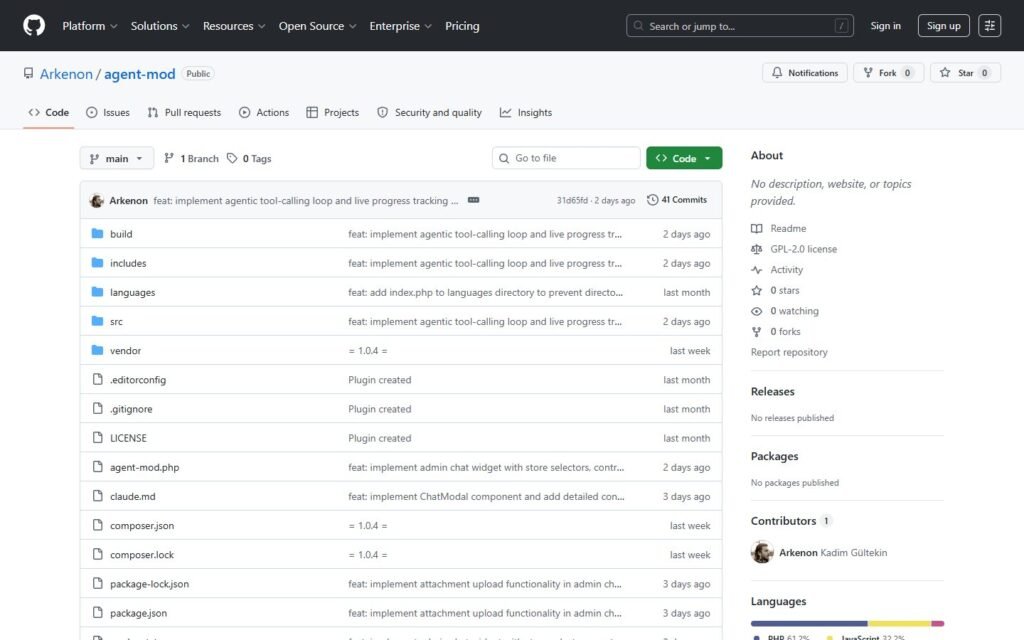This screenshot has width=1024, height=640.
Task: Click the languages folder icon
Action: 97,292
